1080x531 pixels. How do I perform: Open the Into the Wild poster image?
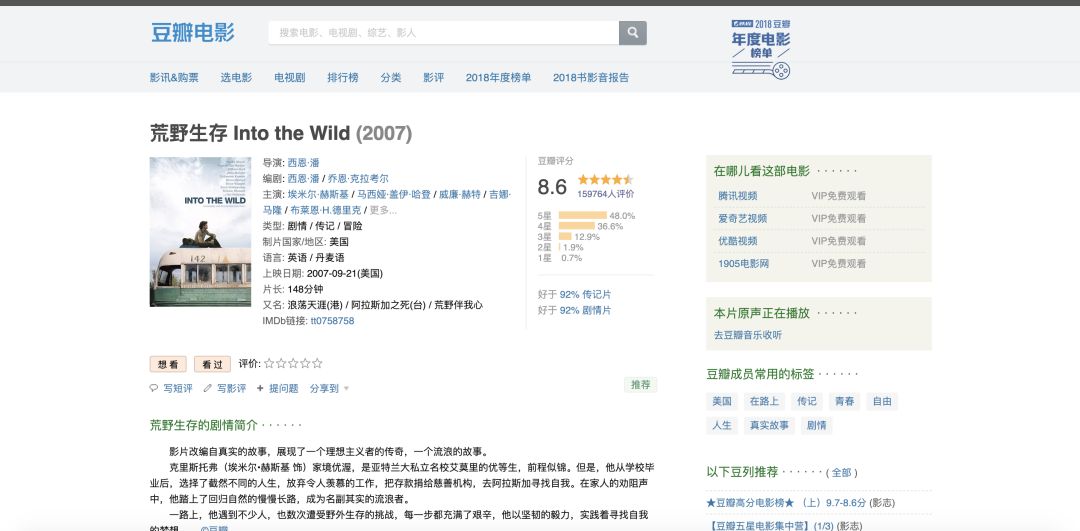(x=200, y=231)
